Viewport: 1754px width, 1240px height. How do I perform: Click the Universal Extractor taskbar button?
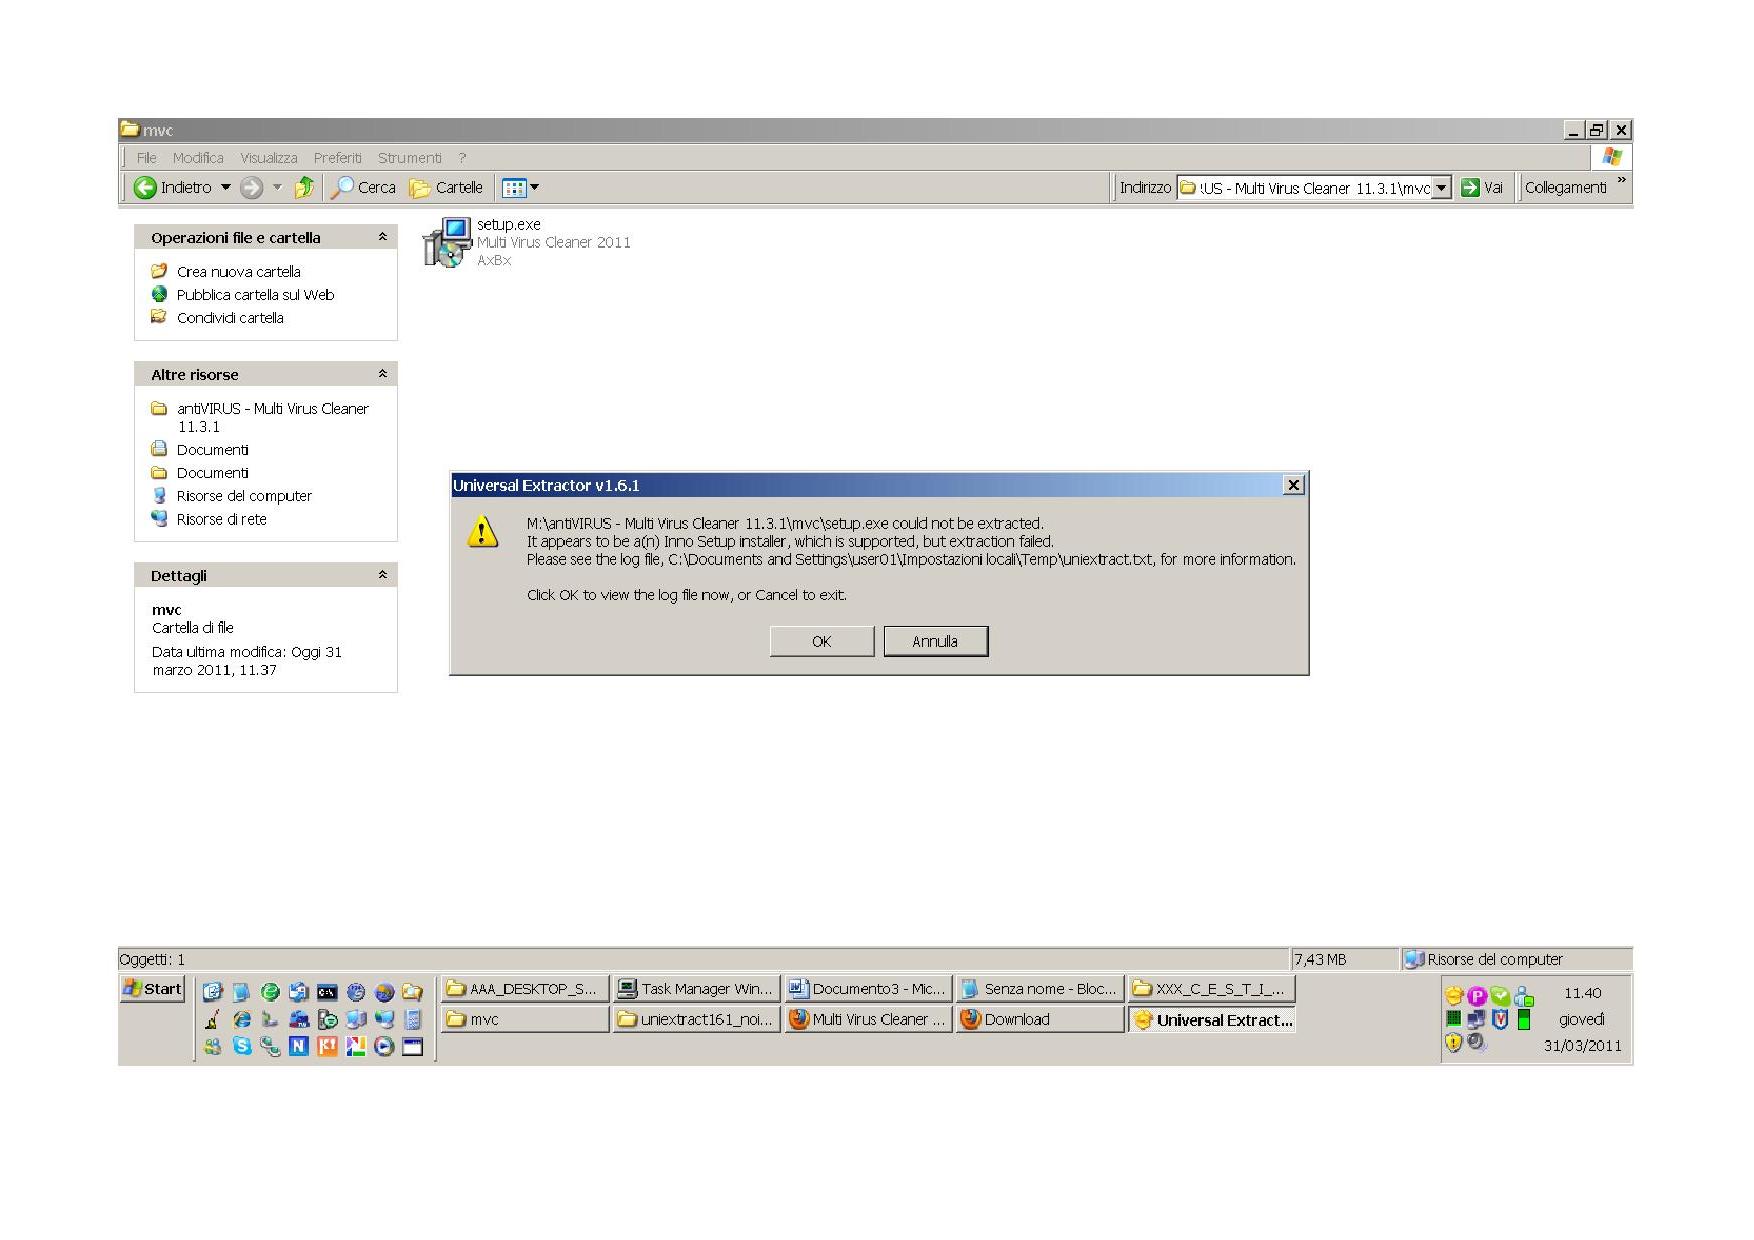coord(1212,1019)
